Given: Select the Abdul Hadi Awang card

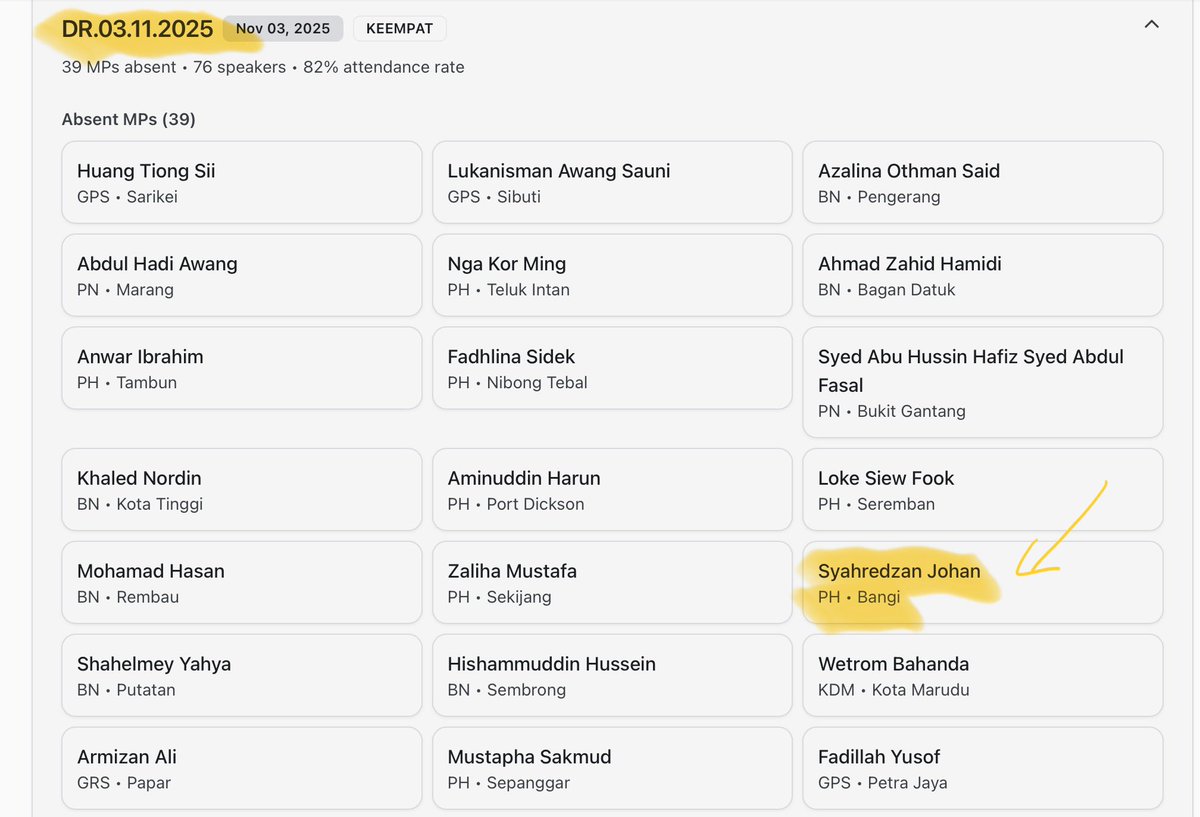Looking at the screenshot, I should tap(241, 275).
